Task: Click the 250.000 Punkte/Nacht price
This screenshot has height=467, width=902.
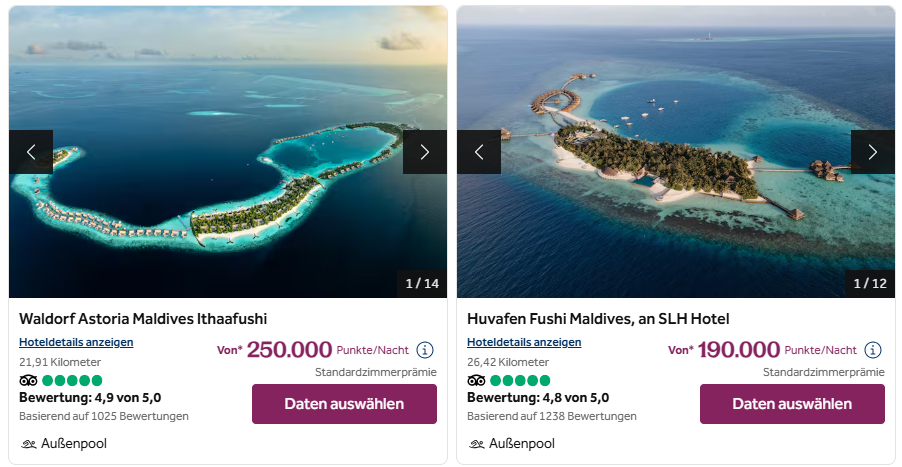Action: (289, 350)
